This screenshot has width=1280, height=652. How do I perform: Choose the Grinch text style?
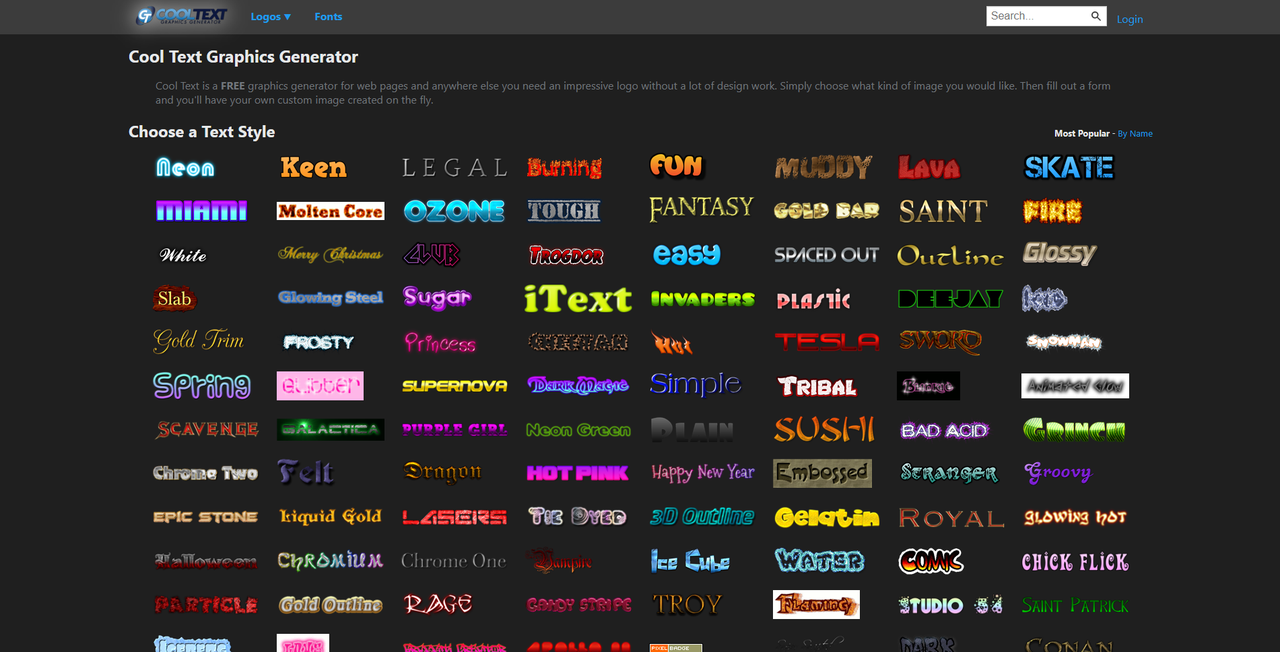1074,430
